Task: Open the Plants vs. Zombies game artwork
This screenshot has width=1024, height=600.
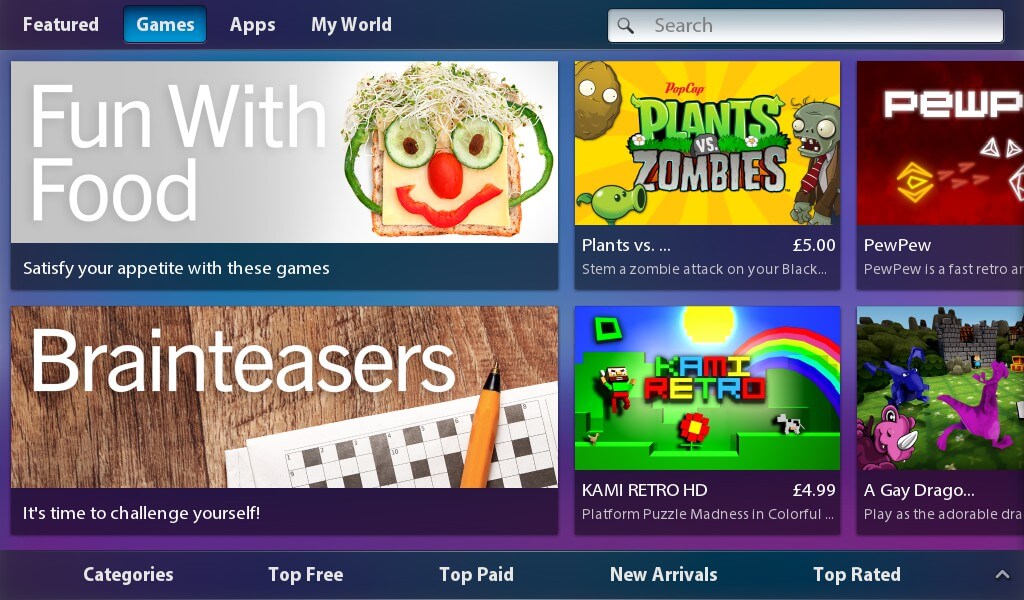Action: coord(707,143)
